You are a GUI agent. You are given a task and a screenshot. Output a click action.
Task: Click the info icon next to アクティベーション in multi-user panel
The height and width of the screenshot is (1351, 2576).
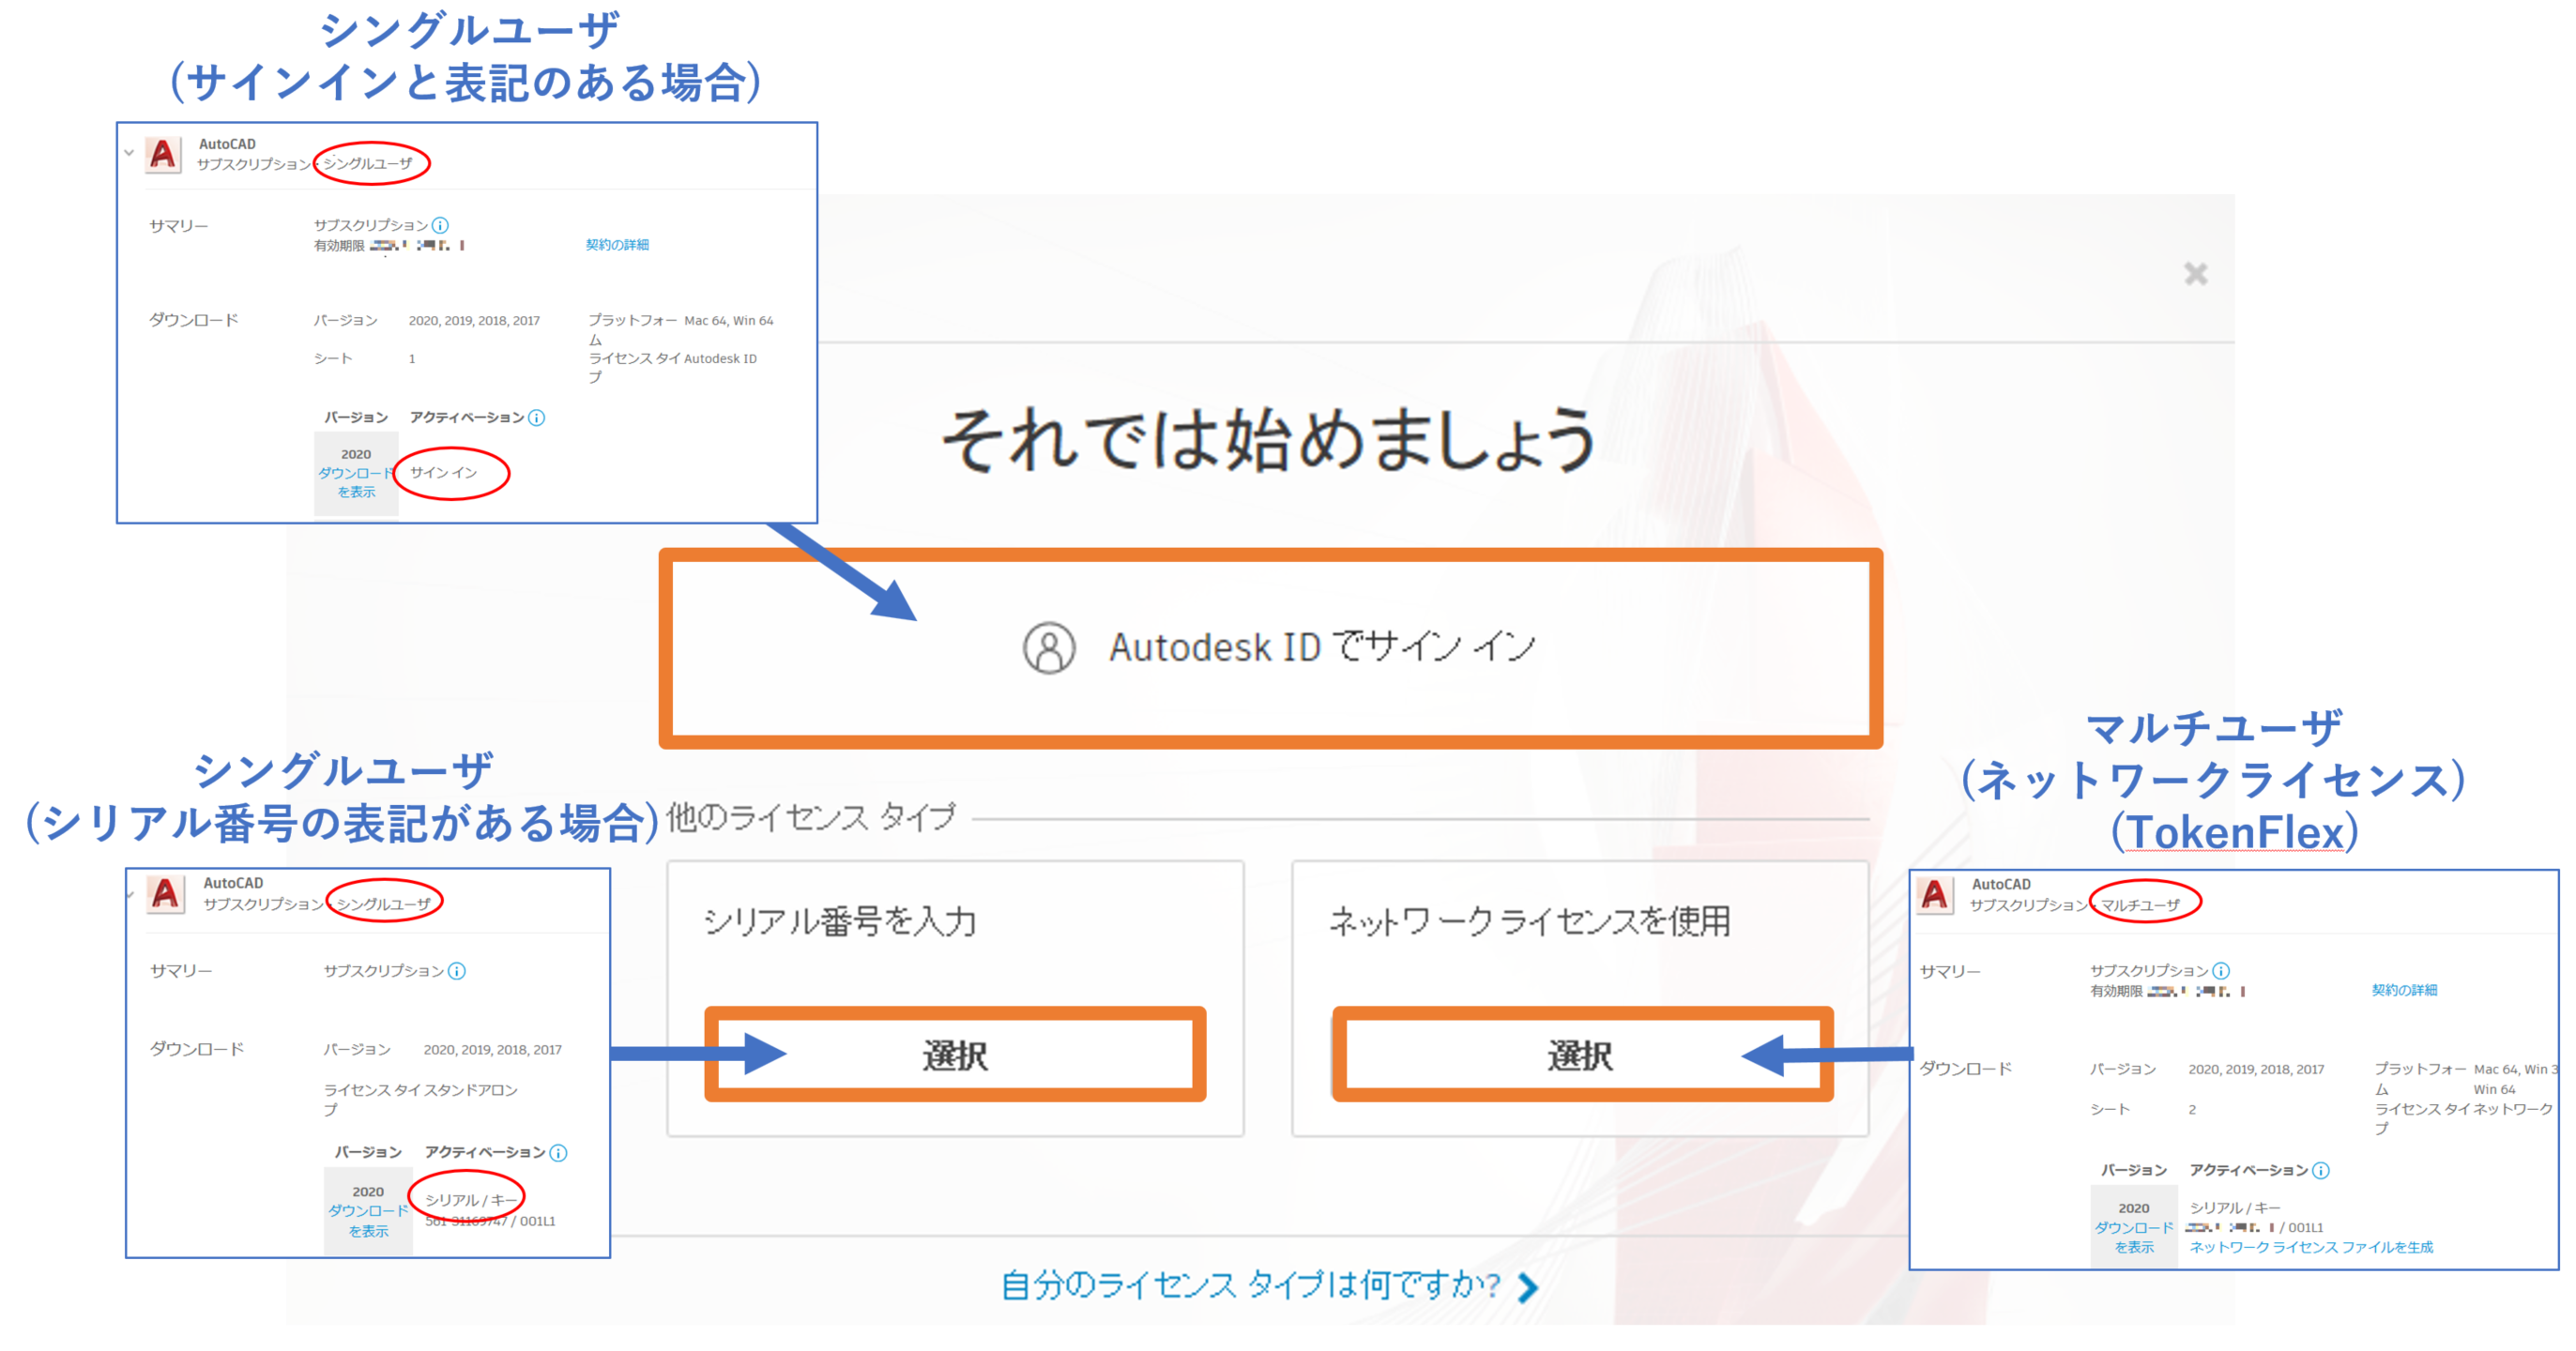pos(2321,1170)
